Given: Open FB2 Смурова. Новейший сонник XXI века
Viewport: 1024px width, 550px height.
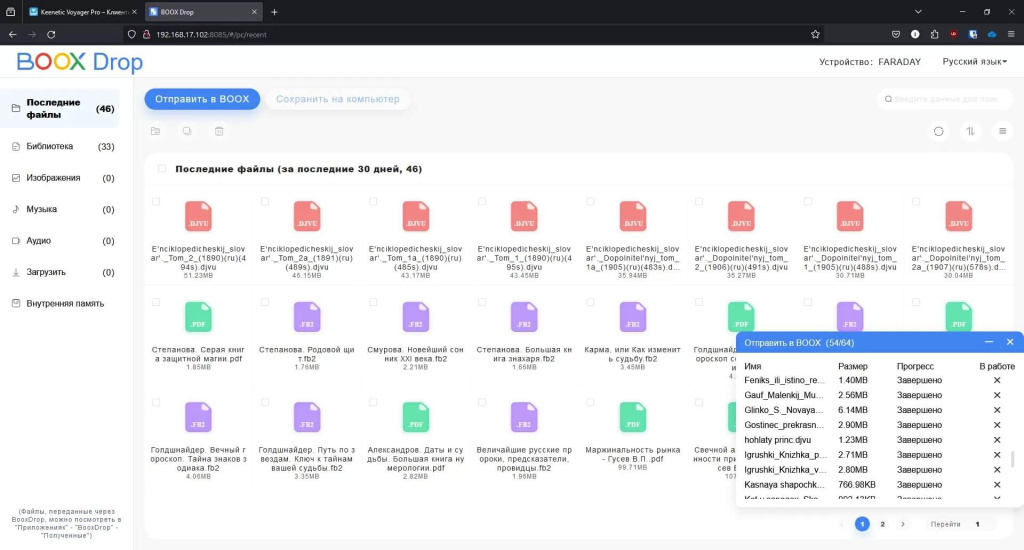Looking at the screenshot, I should pyautogui.click(x=415, y=317).
